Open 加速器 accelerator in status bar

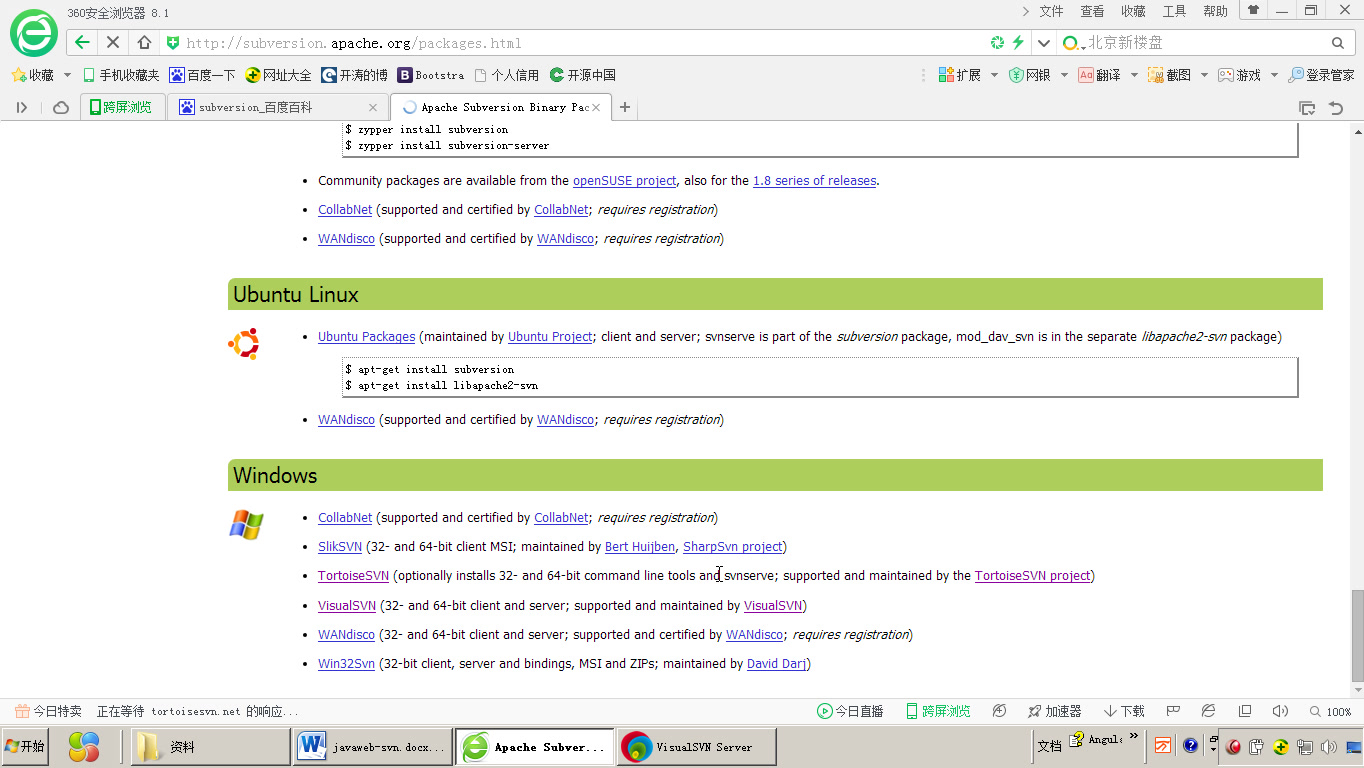1055,711
